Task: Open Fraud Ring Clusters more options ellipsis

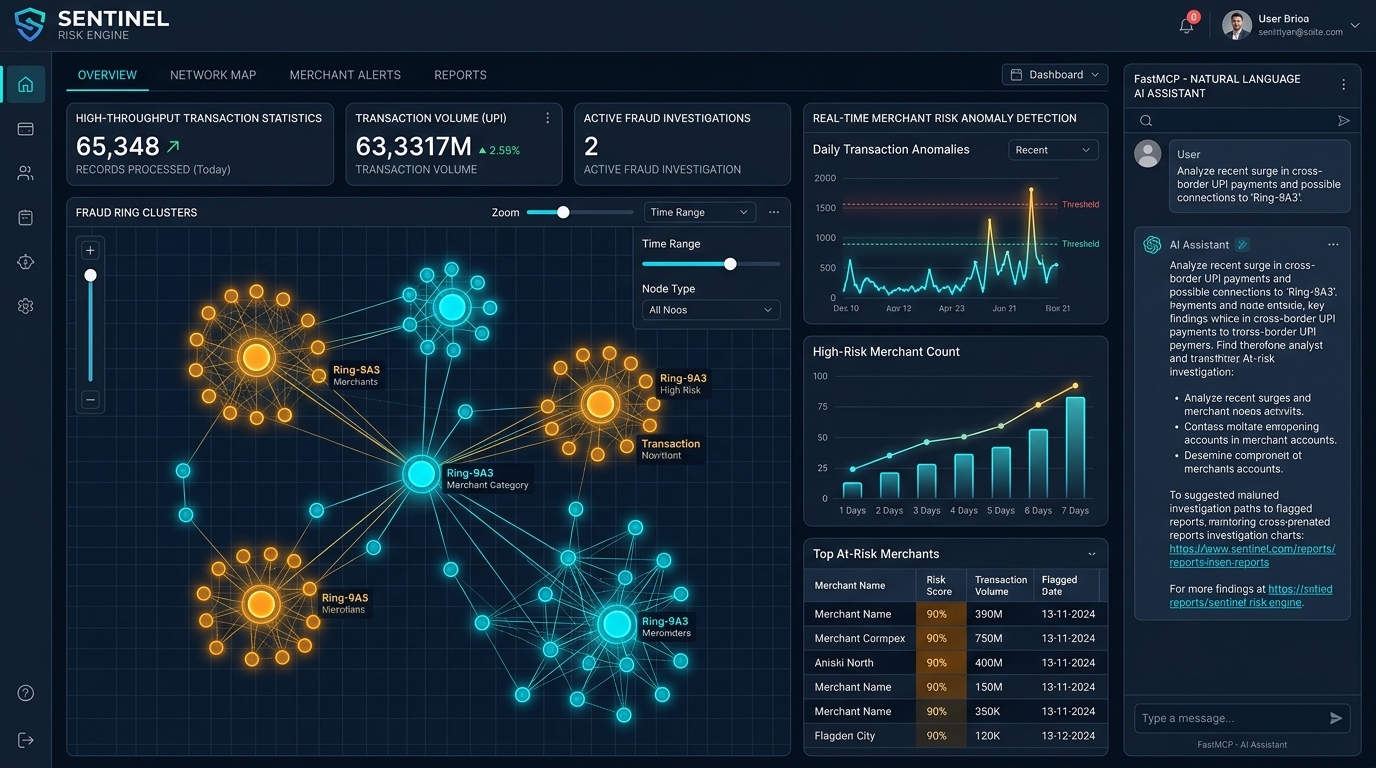Action: 774,212
